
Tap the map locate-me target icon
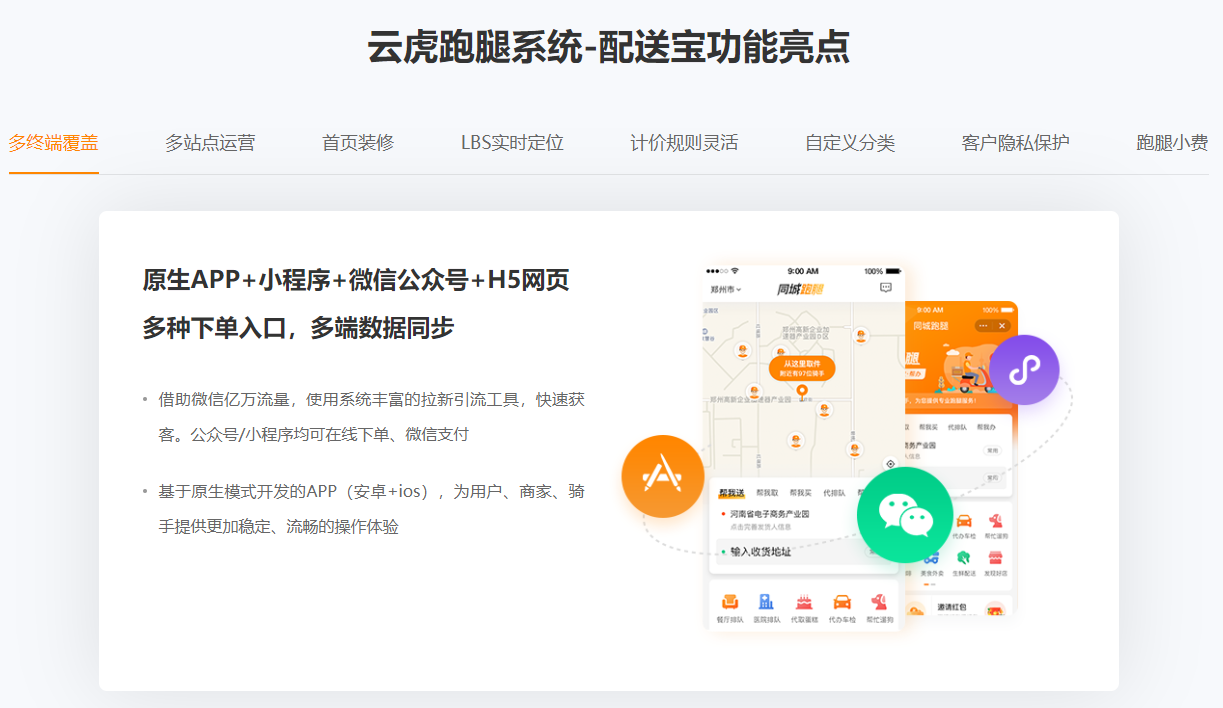click(890, 464)
